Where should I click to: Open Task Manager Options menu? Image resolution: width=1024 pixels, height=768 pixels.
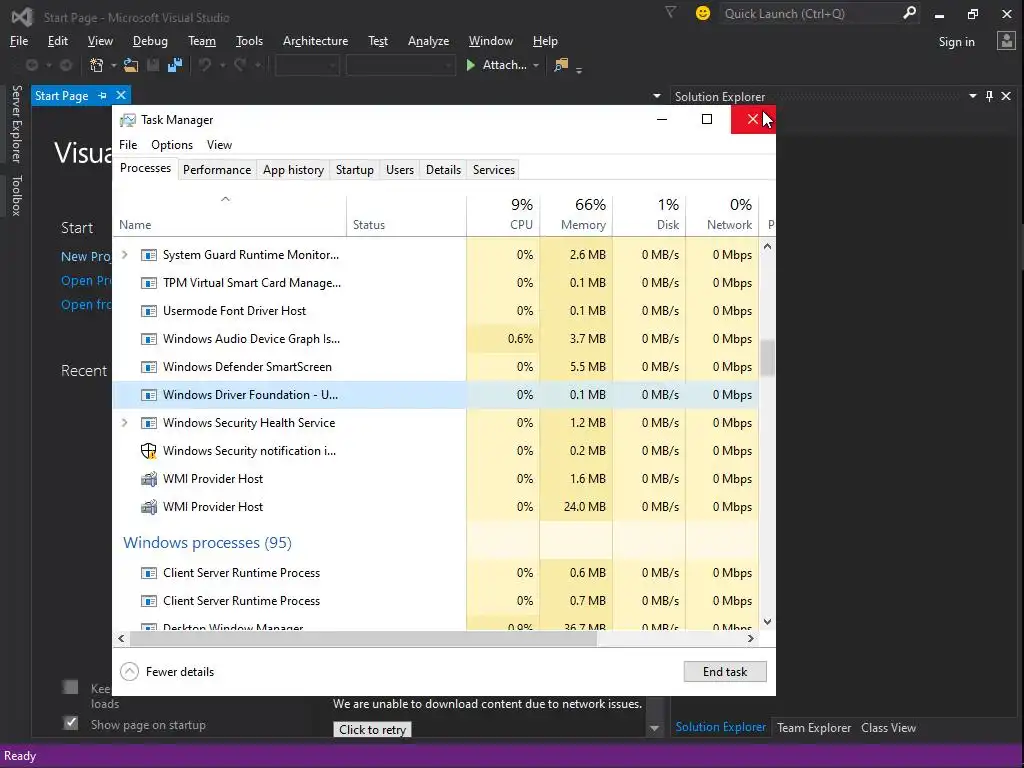point(172,145)
